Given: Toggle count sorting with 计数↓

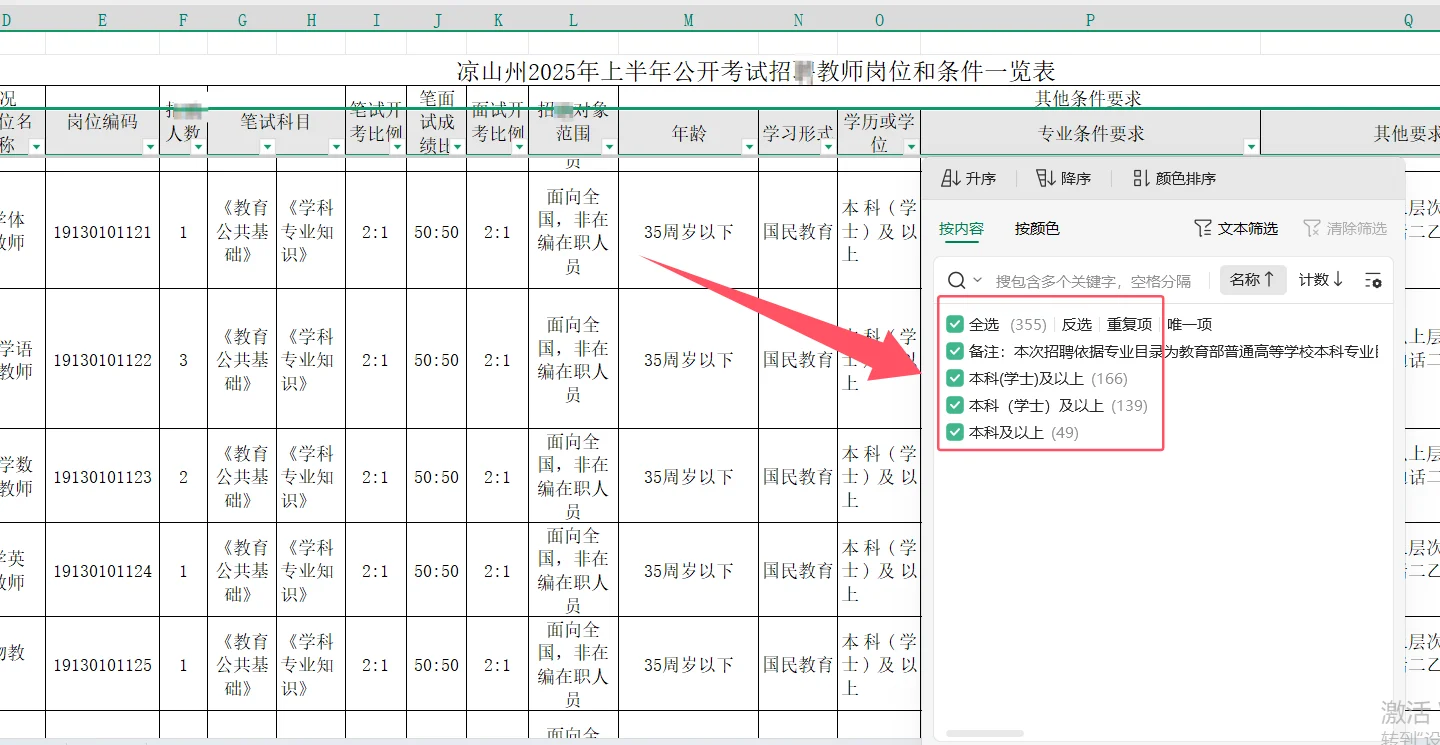Looking at the screenshot, I should click(1320, 280).
